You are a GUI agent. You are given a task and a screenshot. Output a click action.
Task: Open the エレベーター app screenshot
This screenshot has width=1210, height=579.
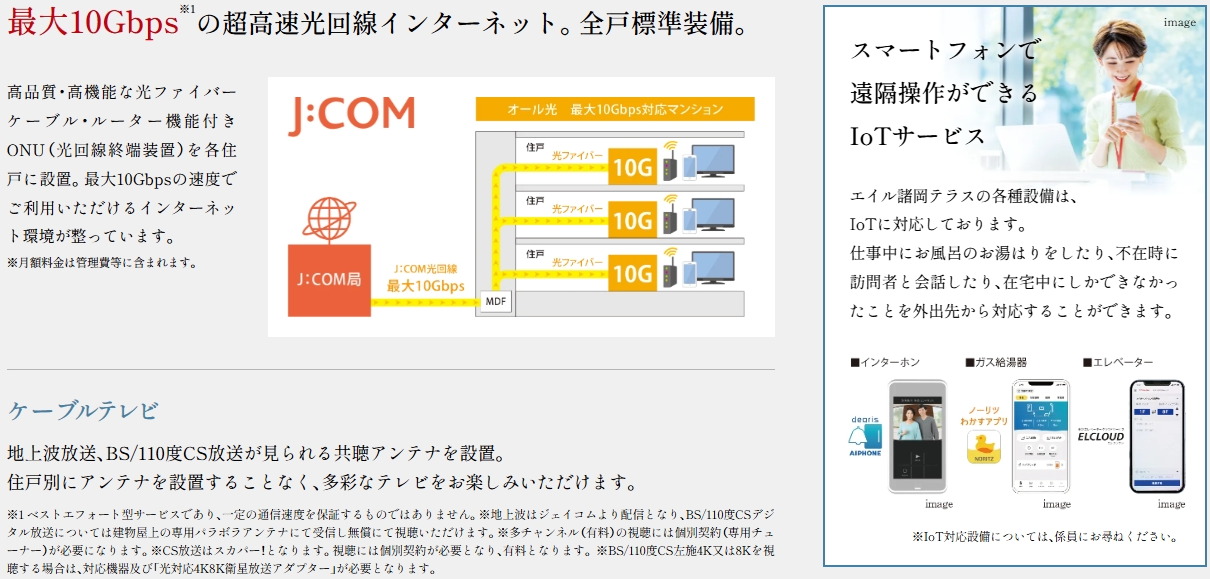click(1158, 435)
